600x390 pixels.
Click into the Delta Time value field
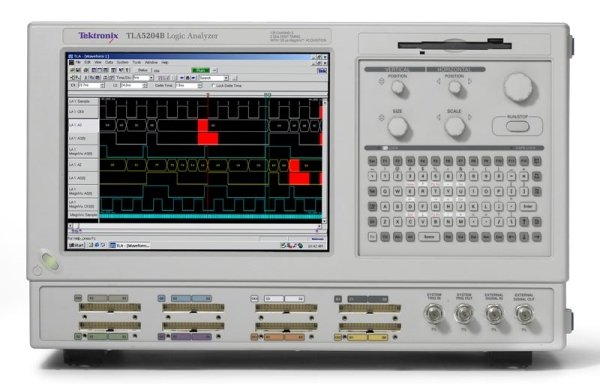(x=186, y=86)
